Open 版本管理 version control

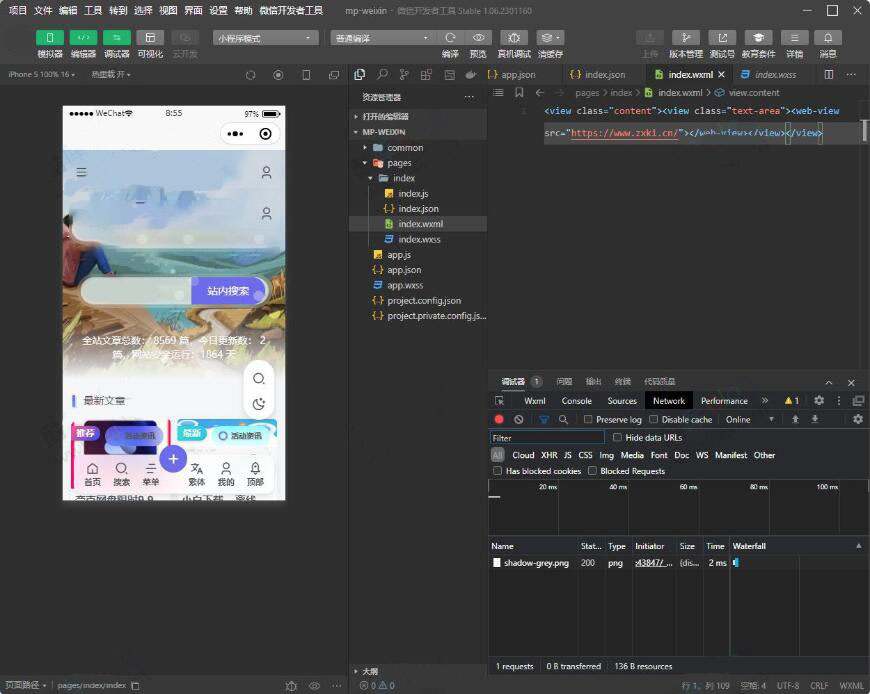(685, 38)
